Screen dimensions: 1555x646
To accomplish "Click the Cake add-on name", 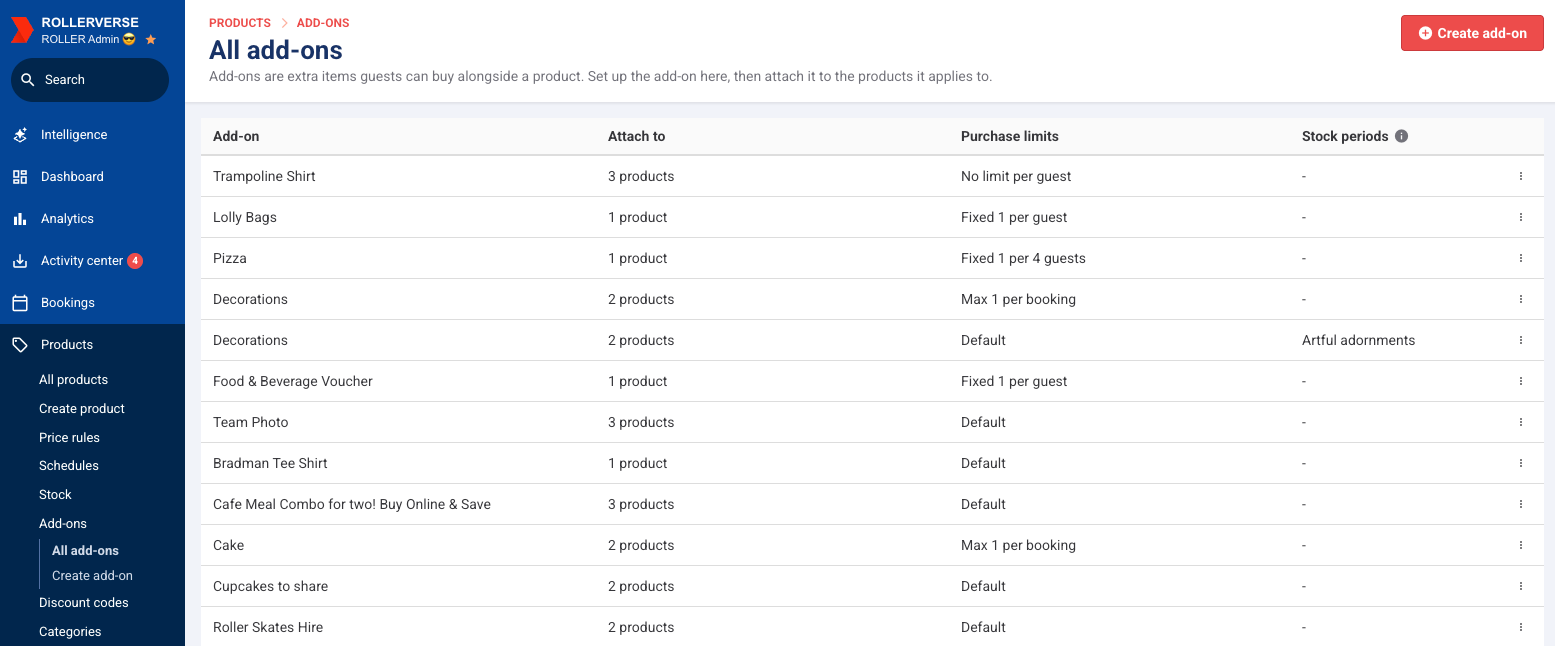I will (x=229, y=545).
